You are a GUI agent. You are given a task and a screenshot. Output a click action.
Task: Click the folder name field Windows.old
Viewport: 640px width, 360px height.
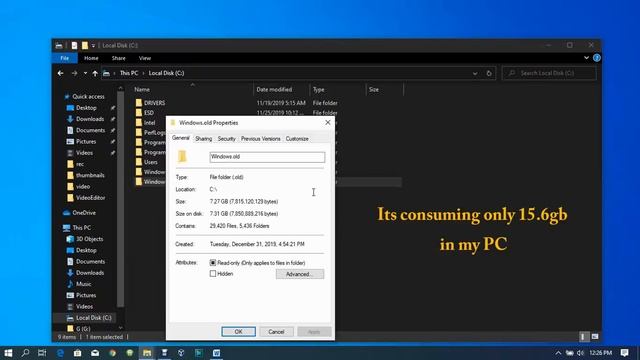click(267, 157)
